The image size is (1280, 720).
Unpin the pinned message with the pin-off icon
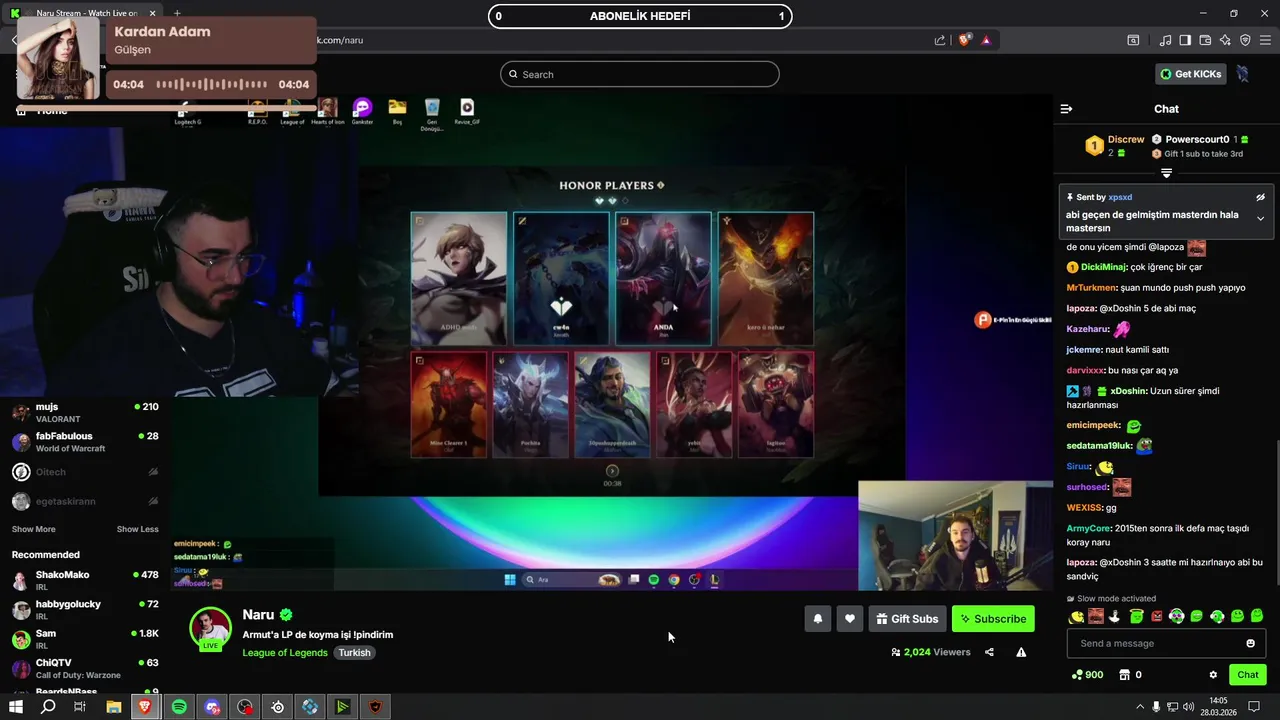1260,198
